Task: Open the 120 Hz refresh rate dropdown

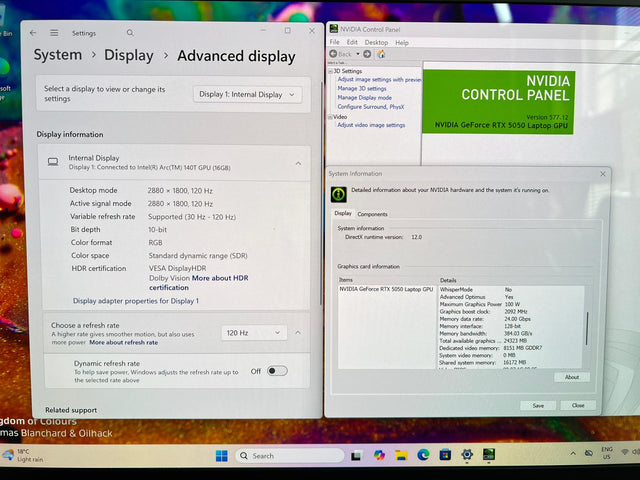Action: (254, 333)
